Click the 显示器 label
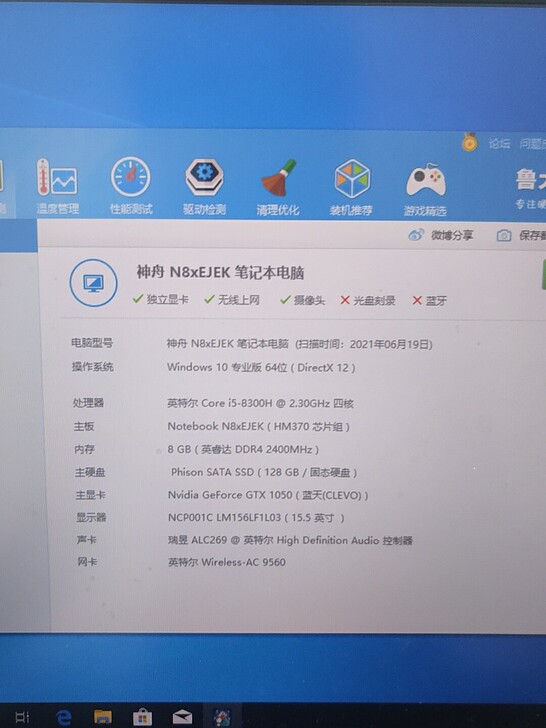546x728 pixels. click(91, 517)
